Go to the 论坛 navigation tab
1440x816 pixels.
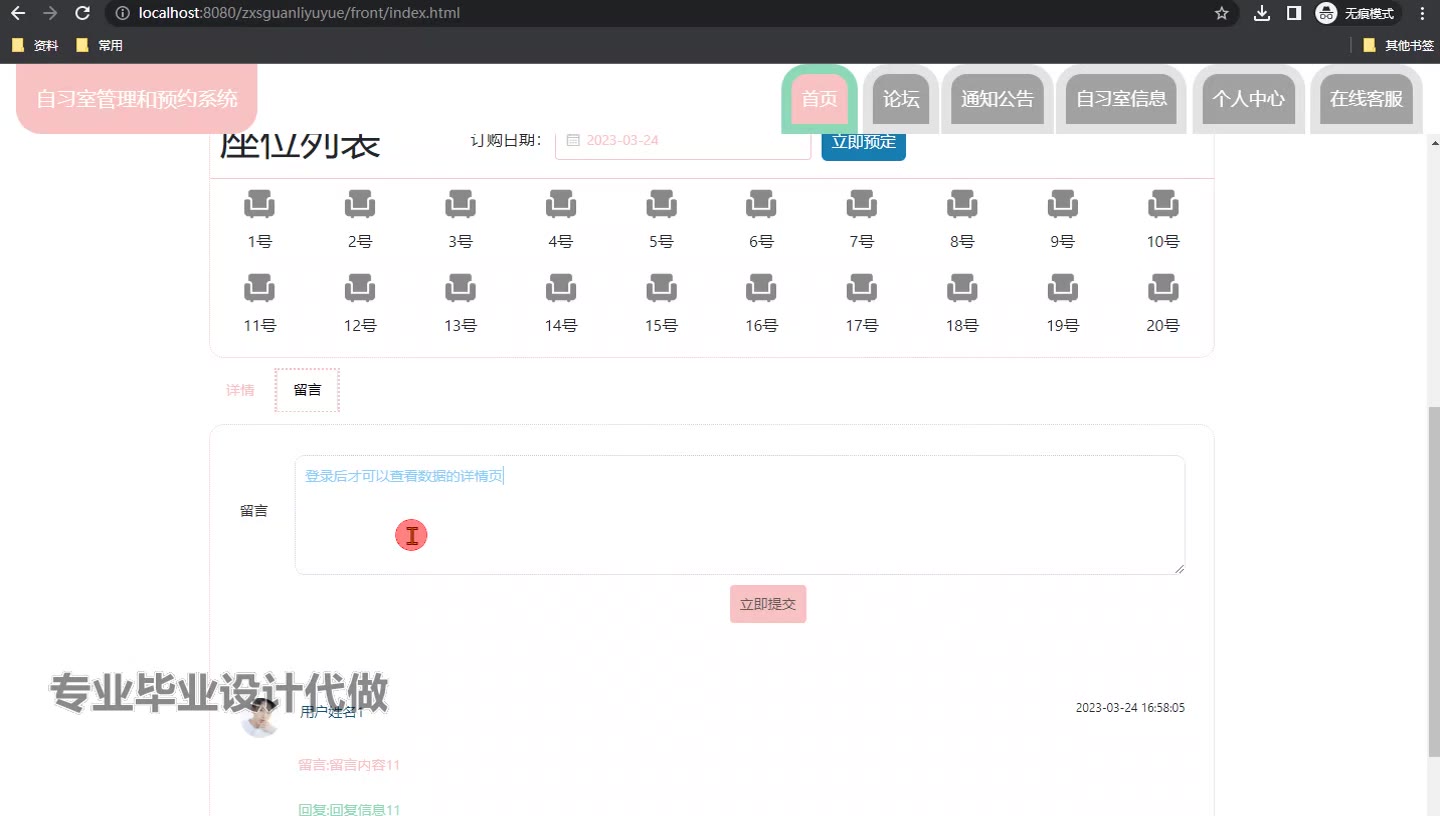point(901,99)
